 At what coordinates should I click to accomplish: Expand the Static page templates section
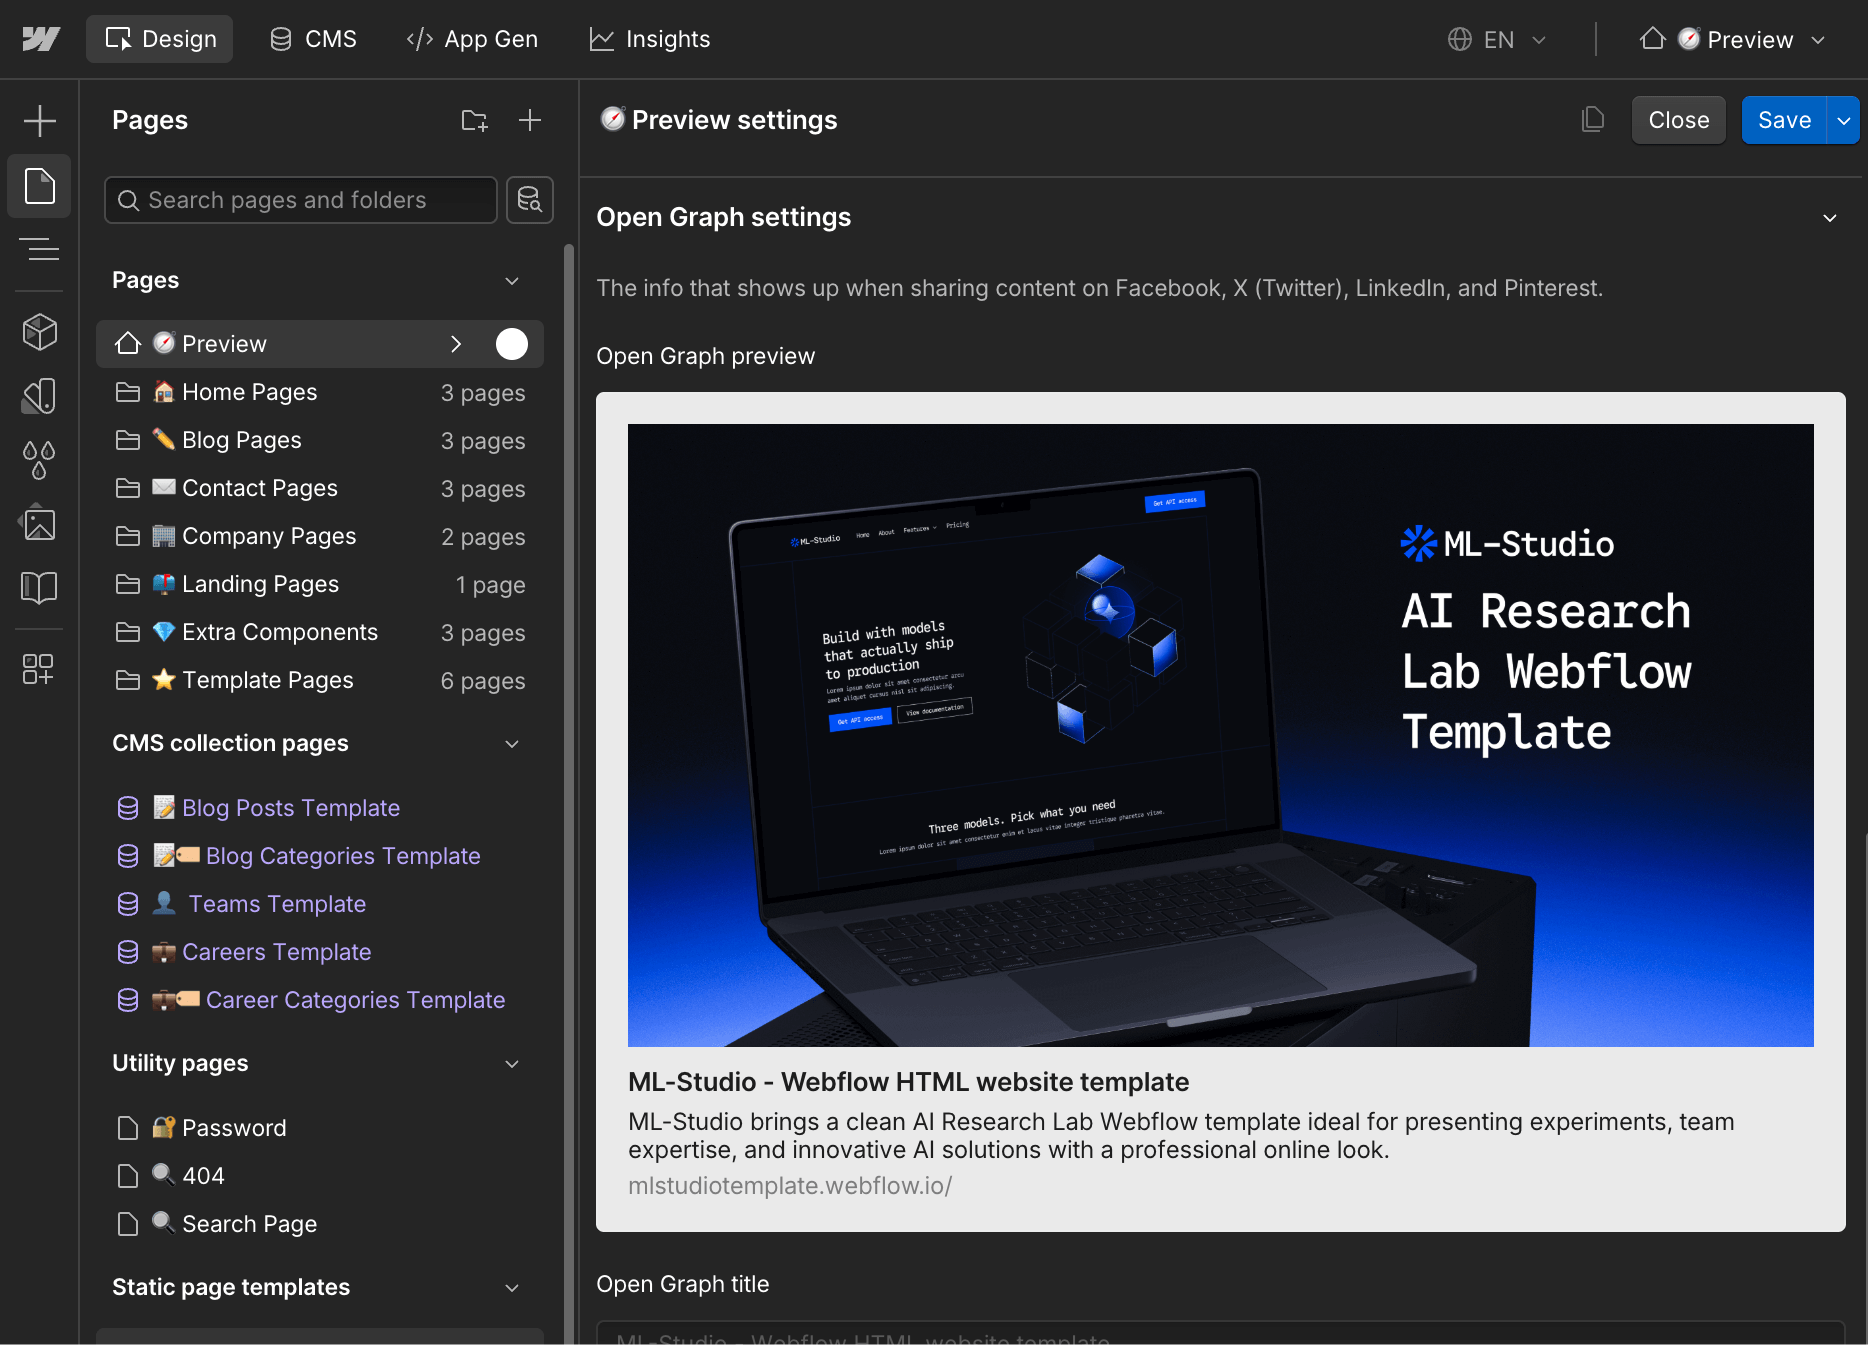coord(512,1288)
